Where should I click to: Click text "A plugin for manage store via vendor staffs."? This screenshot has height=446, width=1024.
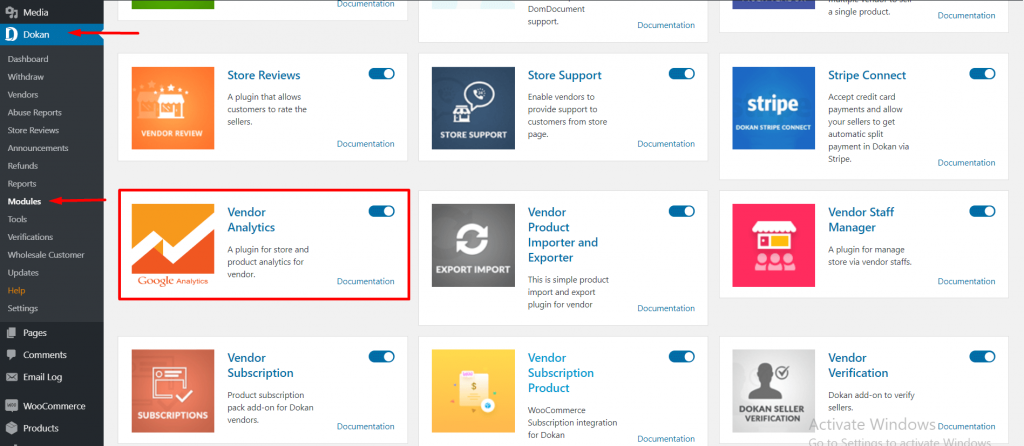[x=870, y=256]
